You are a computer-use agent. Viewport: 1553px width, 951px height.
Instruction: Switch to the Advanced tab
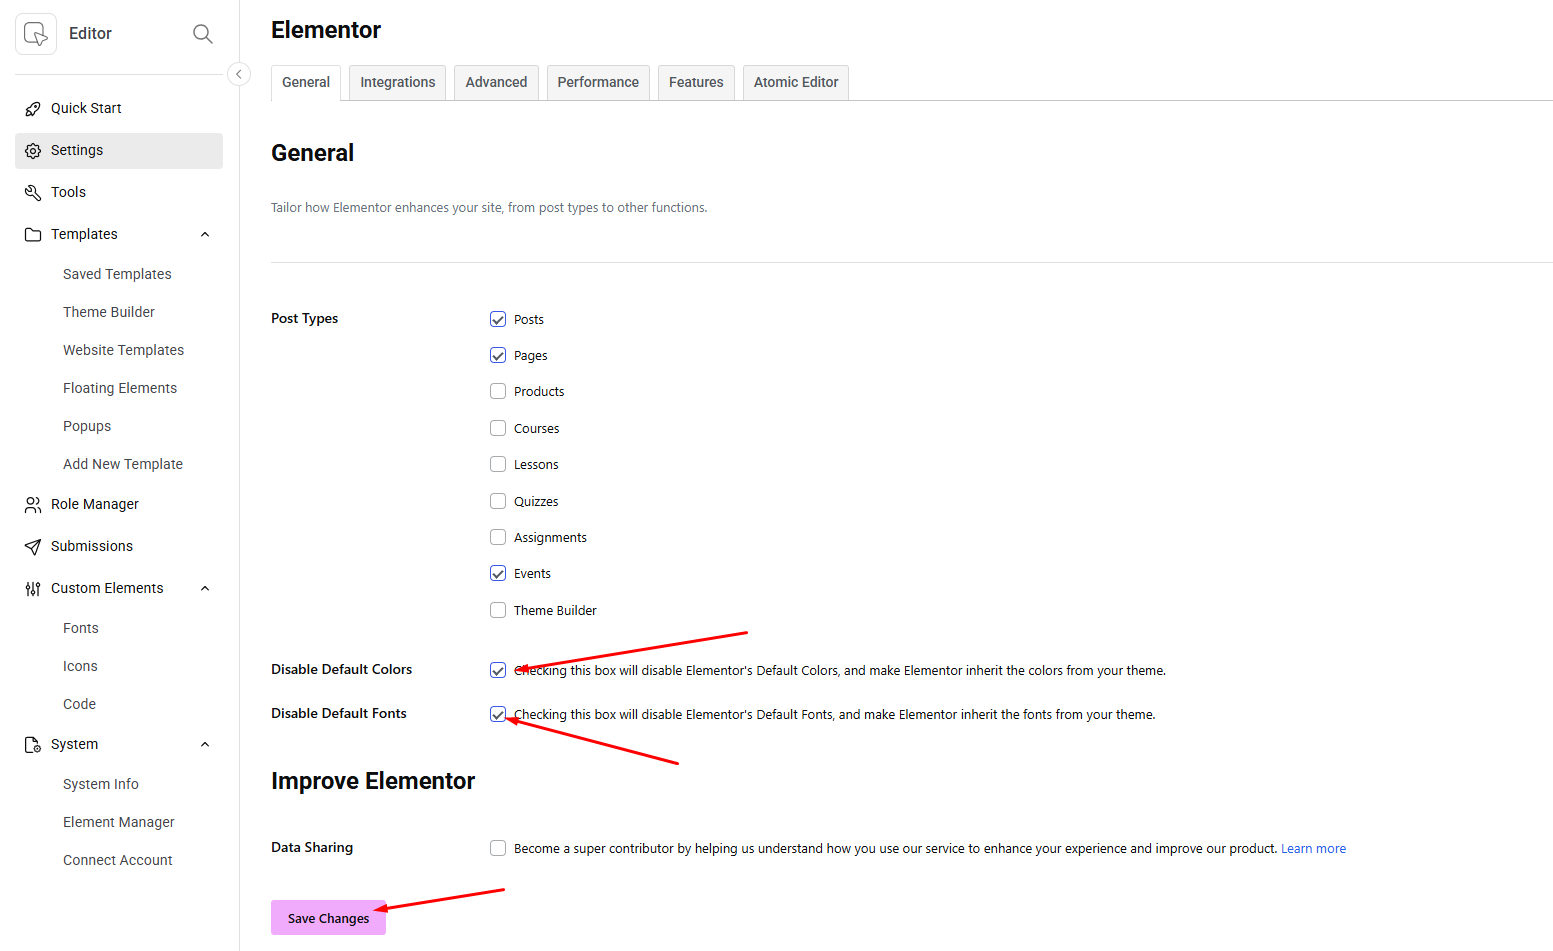[x=496, y=83]
